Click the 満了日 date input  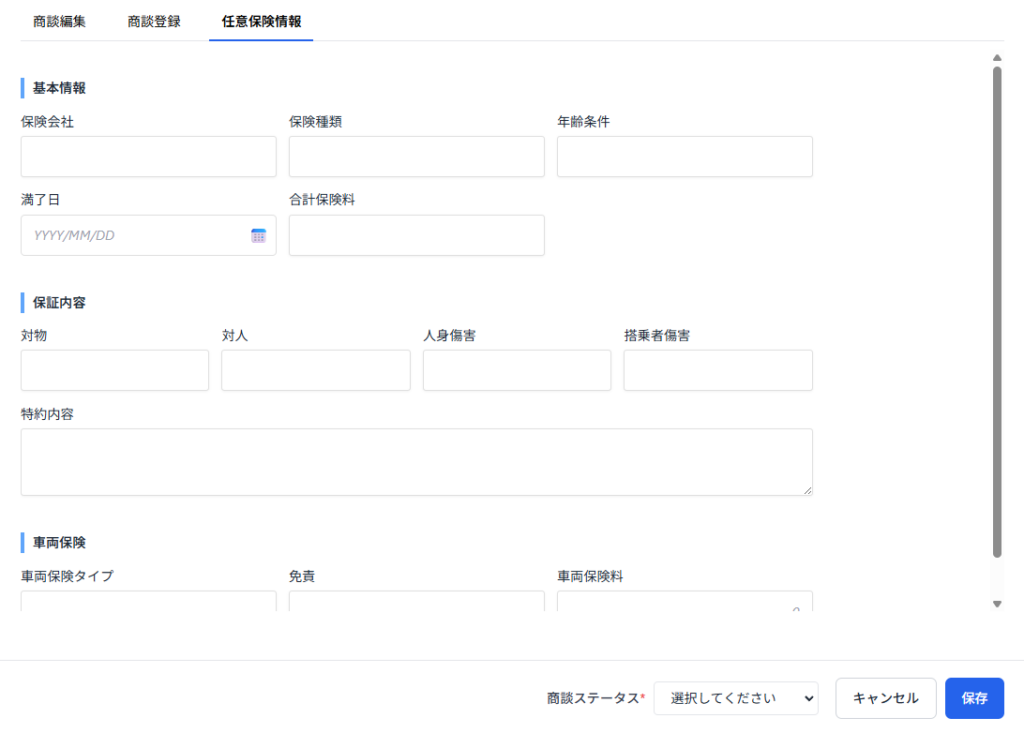tap(135, 236)
